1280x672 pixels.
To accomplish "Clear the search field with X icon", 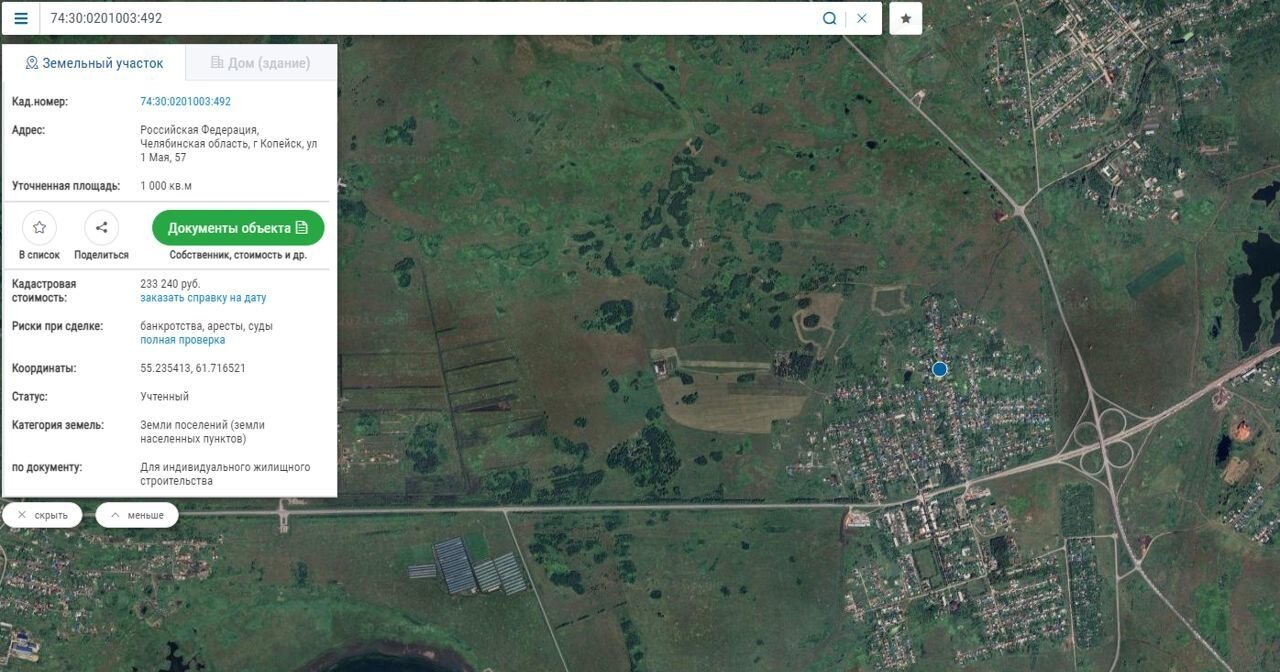I will [862, 18].
